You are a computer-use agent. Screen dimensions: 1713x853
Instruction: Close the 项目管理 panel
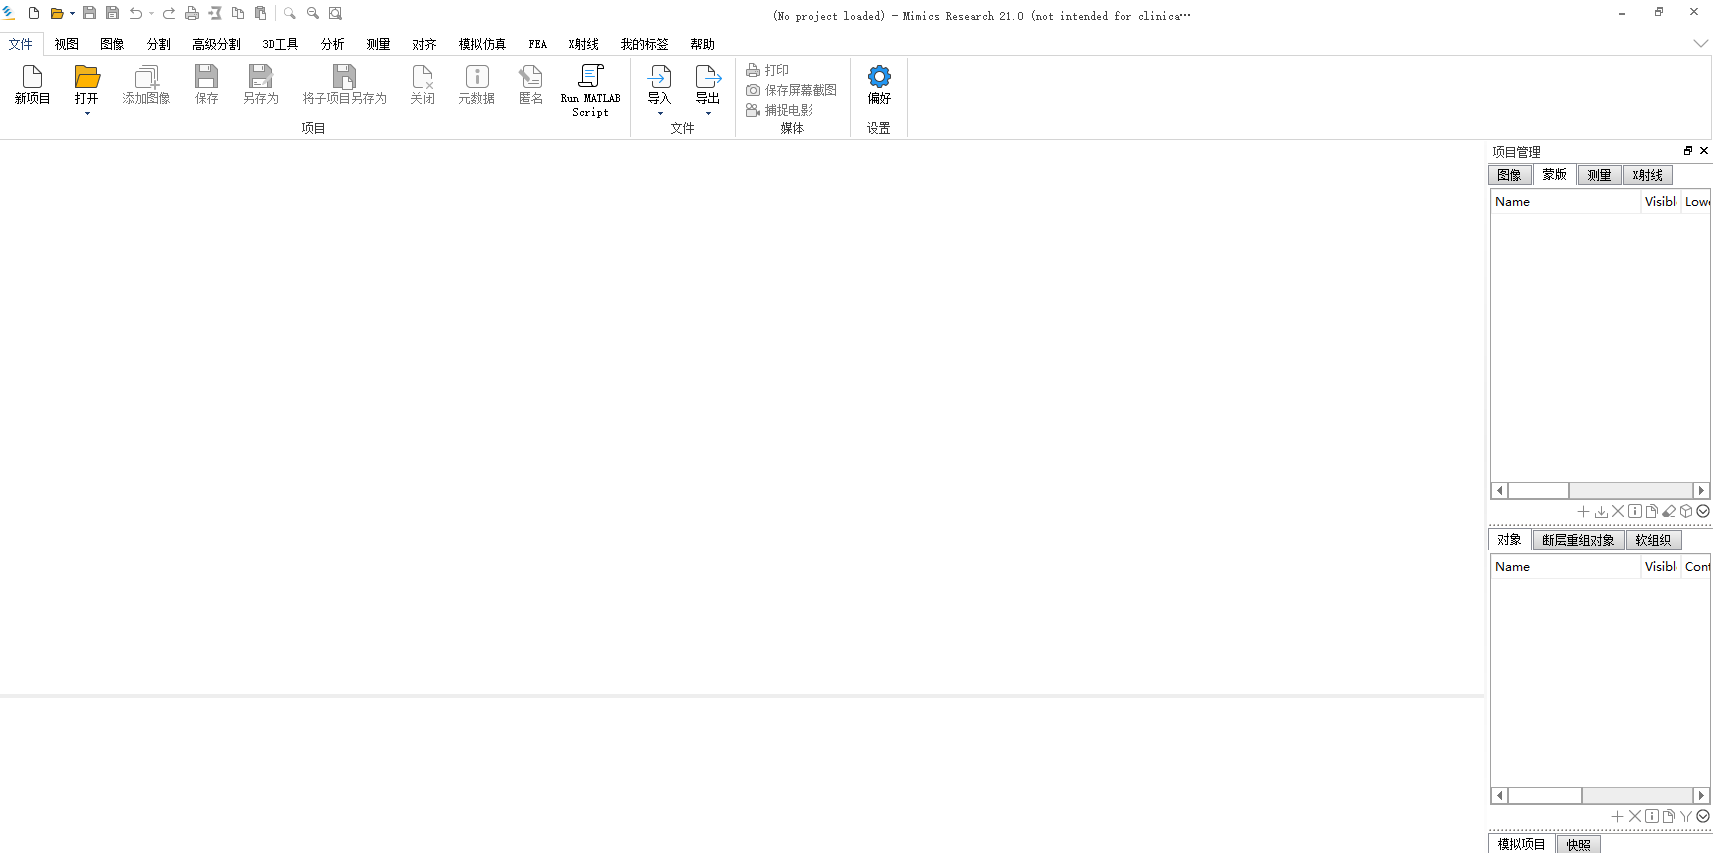(x=1704, y=151)
